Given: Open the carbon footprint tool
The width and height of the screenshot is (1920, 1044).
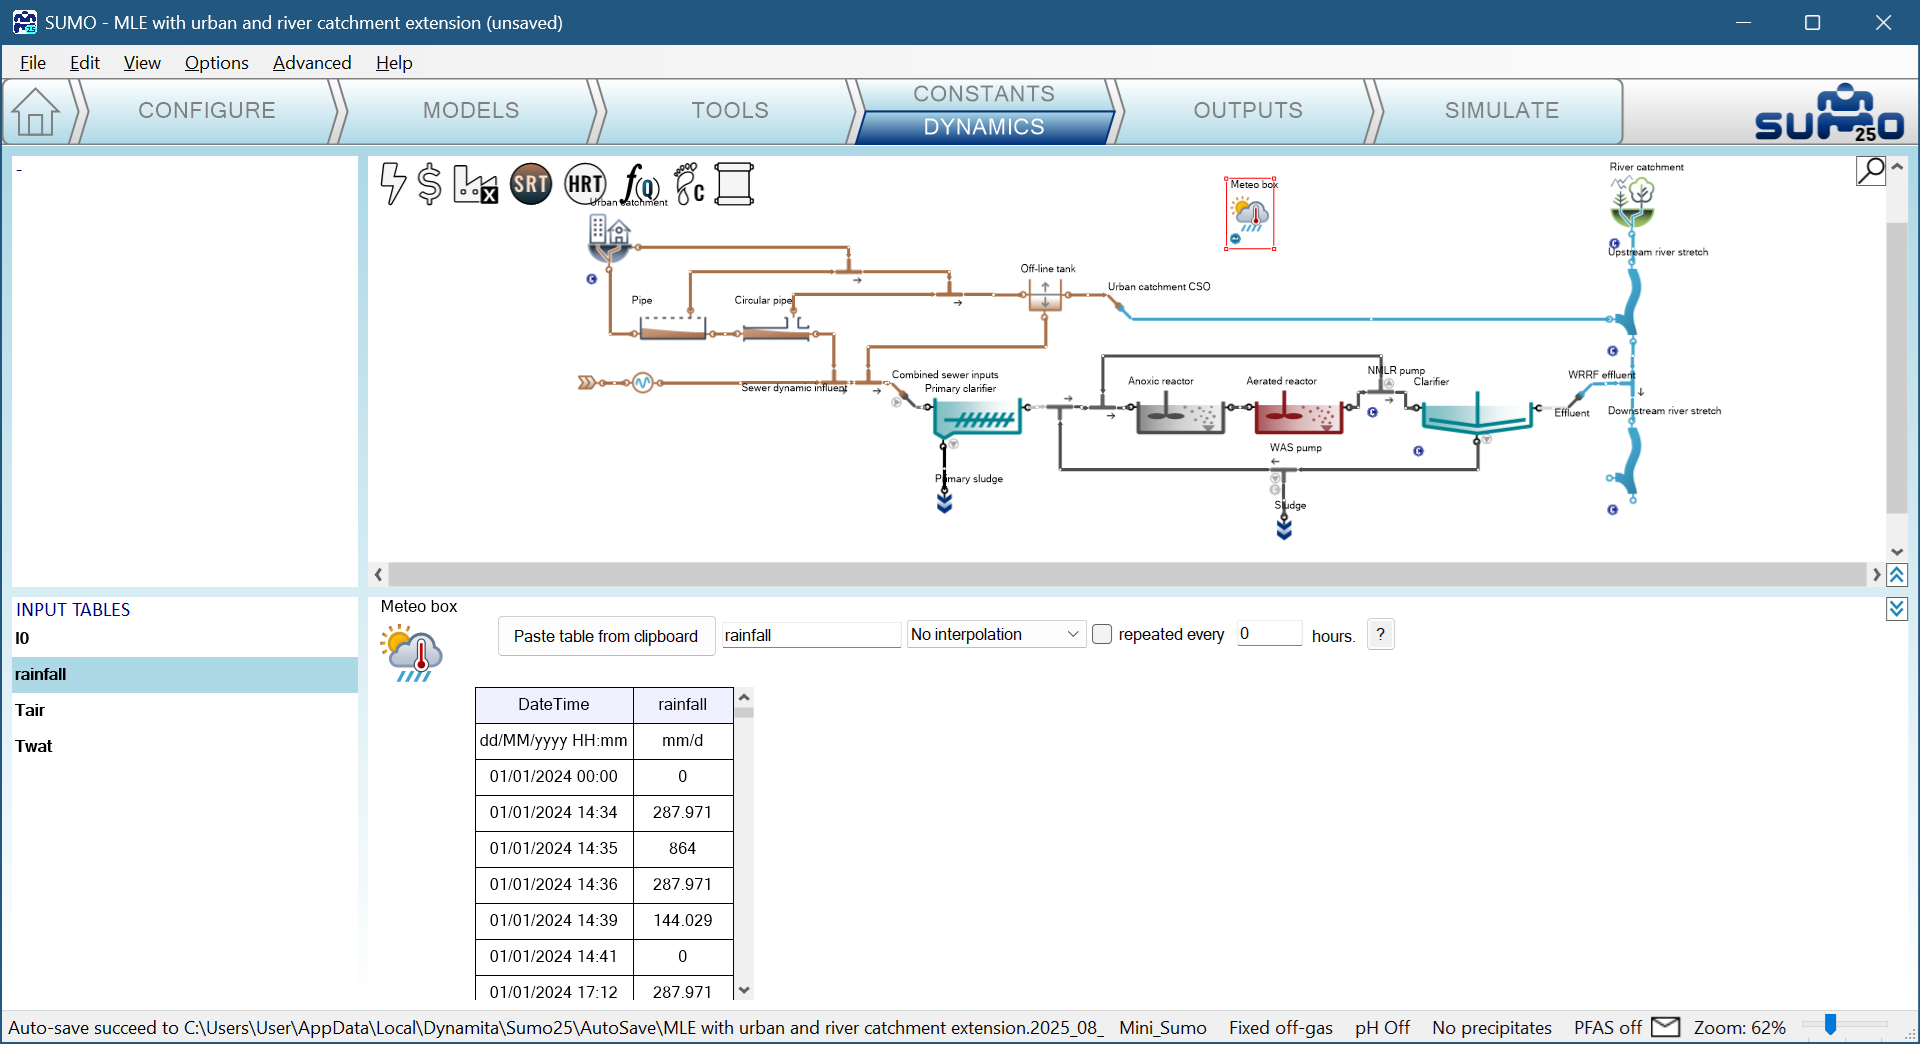Looking at the screenshot, I should [689, 184].
